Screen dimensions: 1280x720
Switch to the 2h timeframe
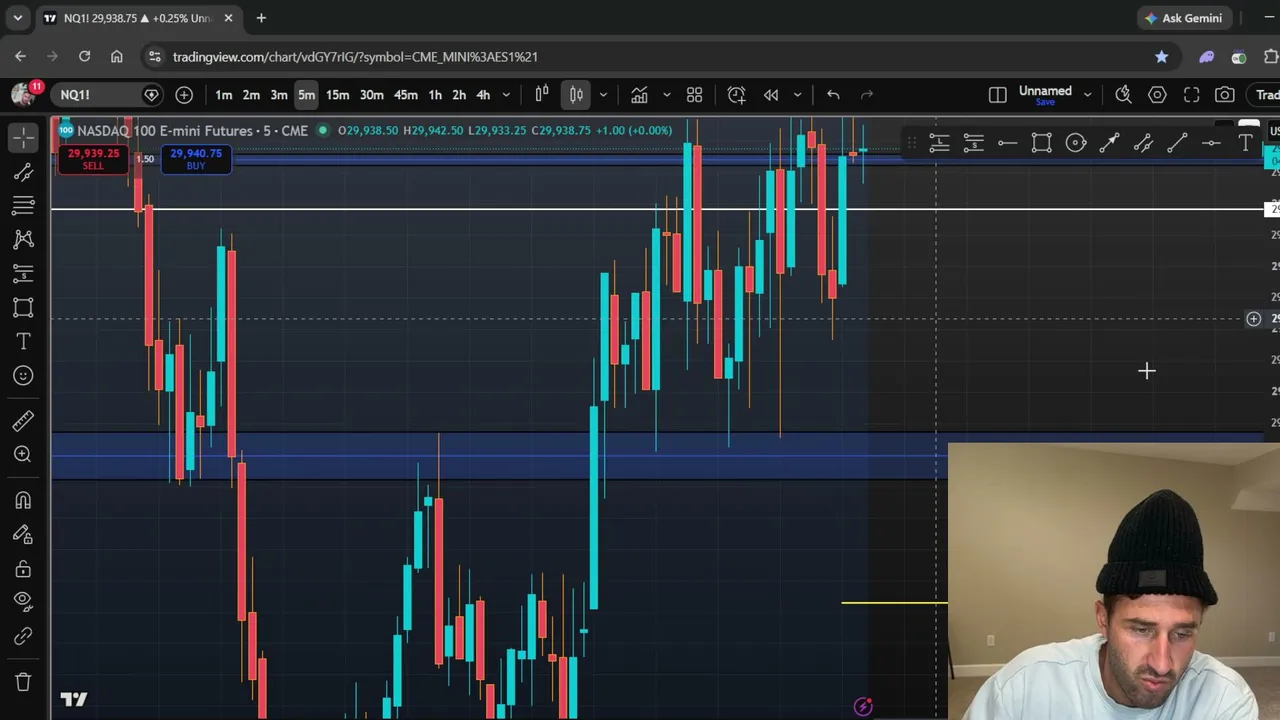pos(459,95)
